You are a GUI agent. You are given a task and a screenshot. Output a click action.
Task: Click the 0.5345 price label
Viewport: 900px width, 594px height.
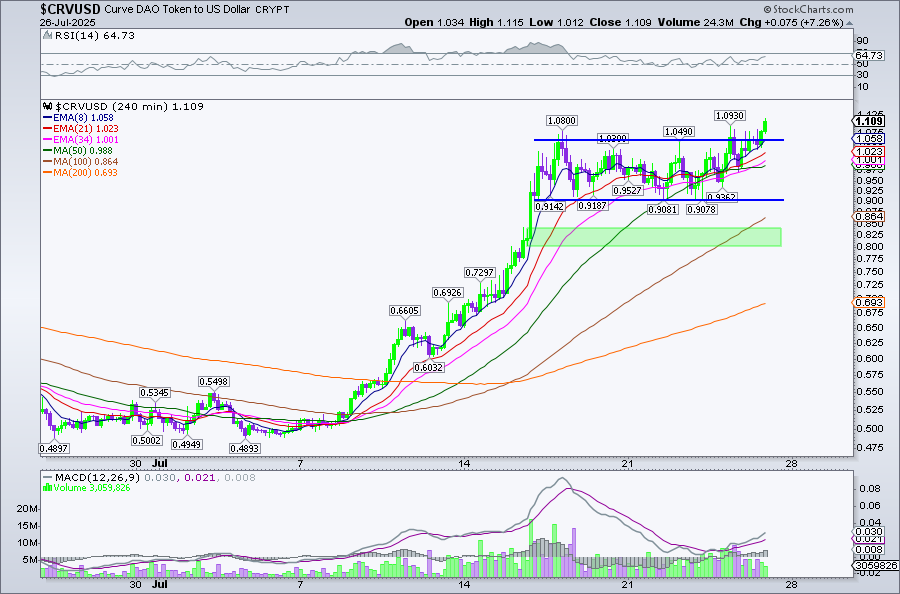[x=154, y=393]
